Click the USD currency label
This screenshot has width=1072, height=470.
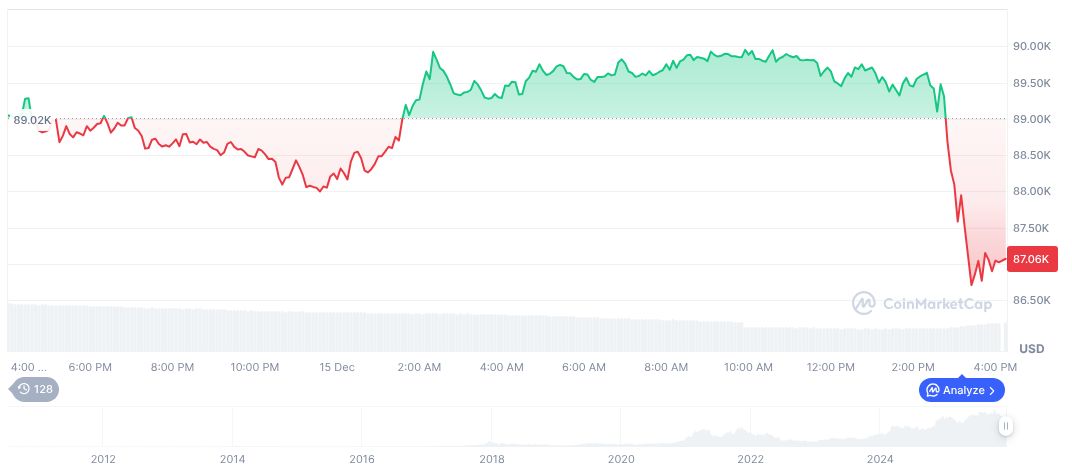(1031, 348)
